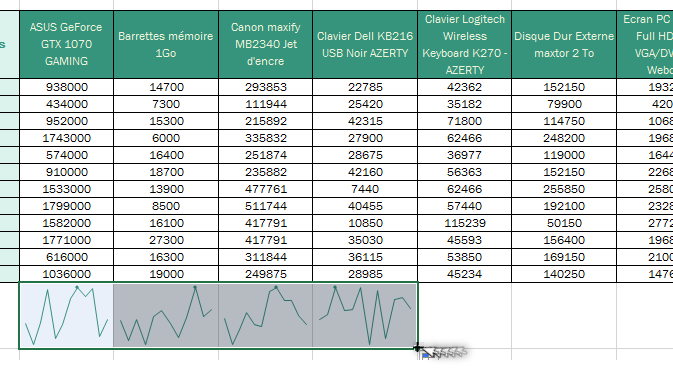This screenshot has width=673, height=378.
Task: Select cell with value 16400
Action: click(166, 155)
